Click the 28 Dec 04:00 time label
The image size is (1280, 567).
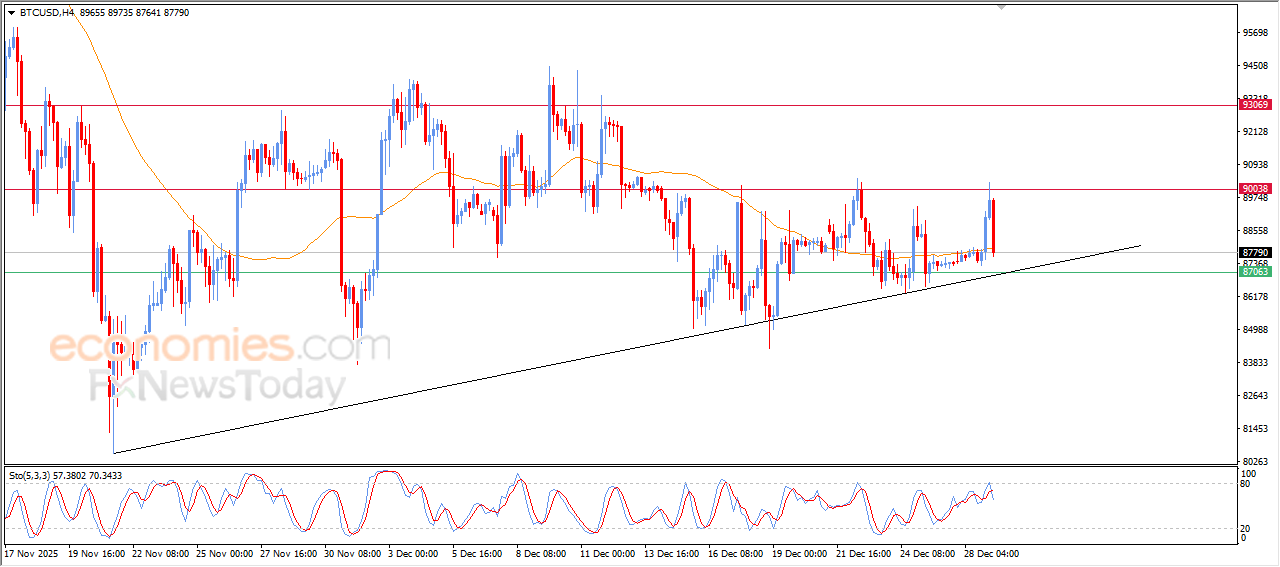[991, 553]
